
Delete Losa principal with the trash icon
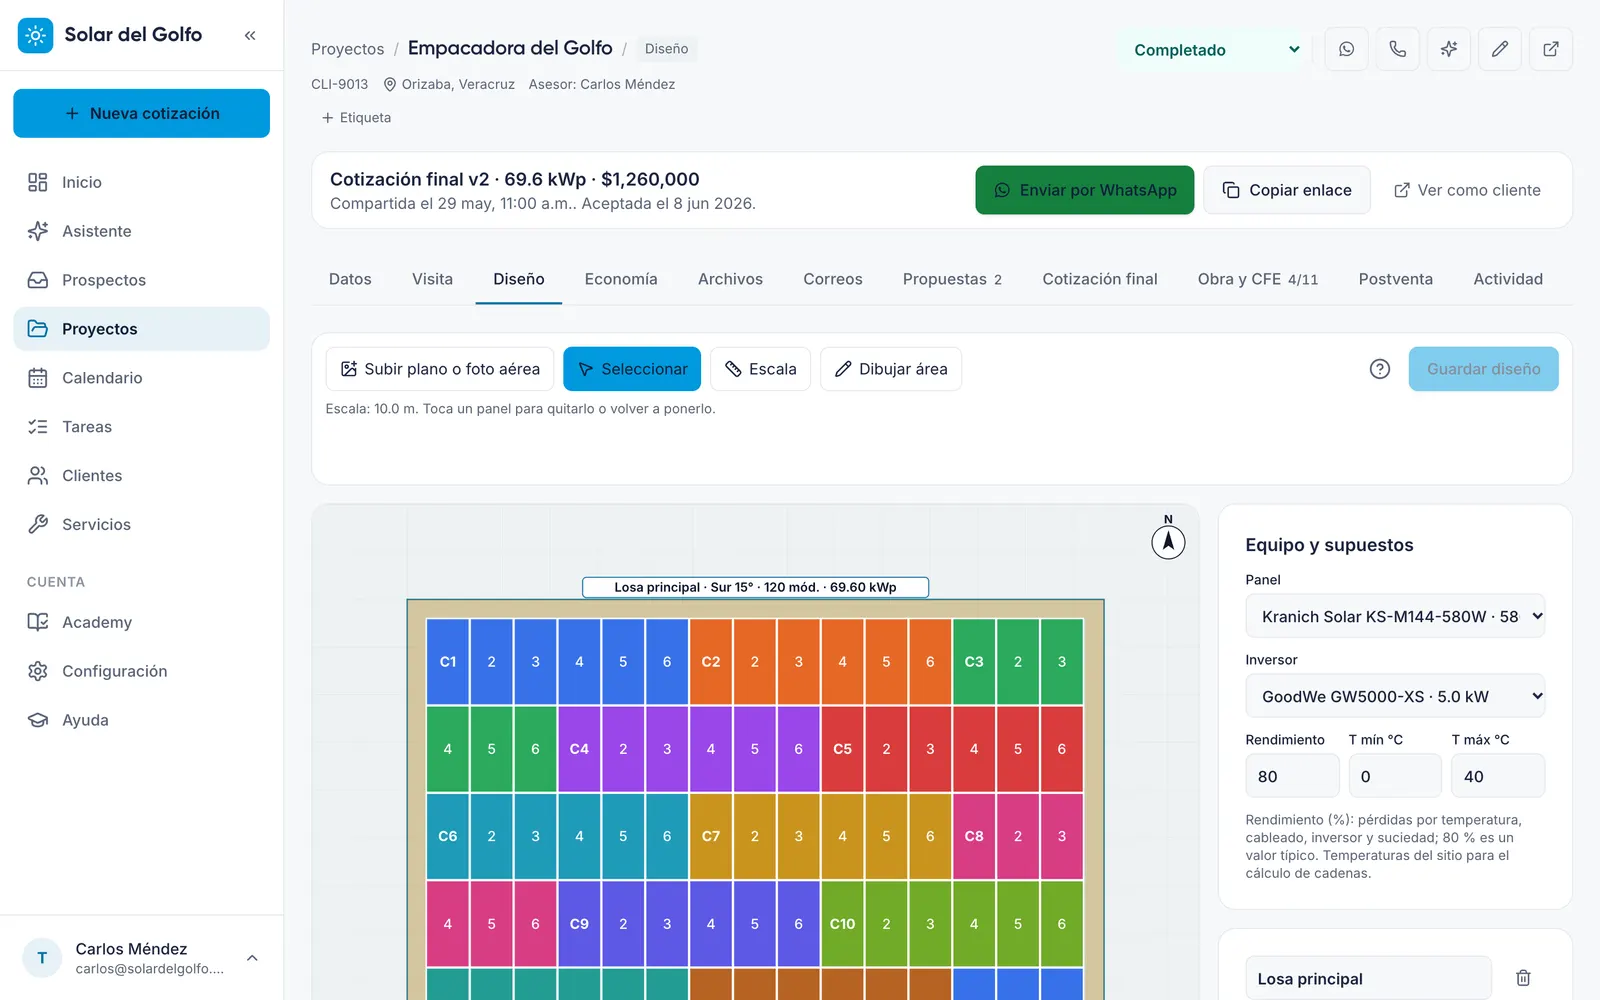pyautogui.click(x=1523, y=978)
